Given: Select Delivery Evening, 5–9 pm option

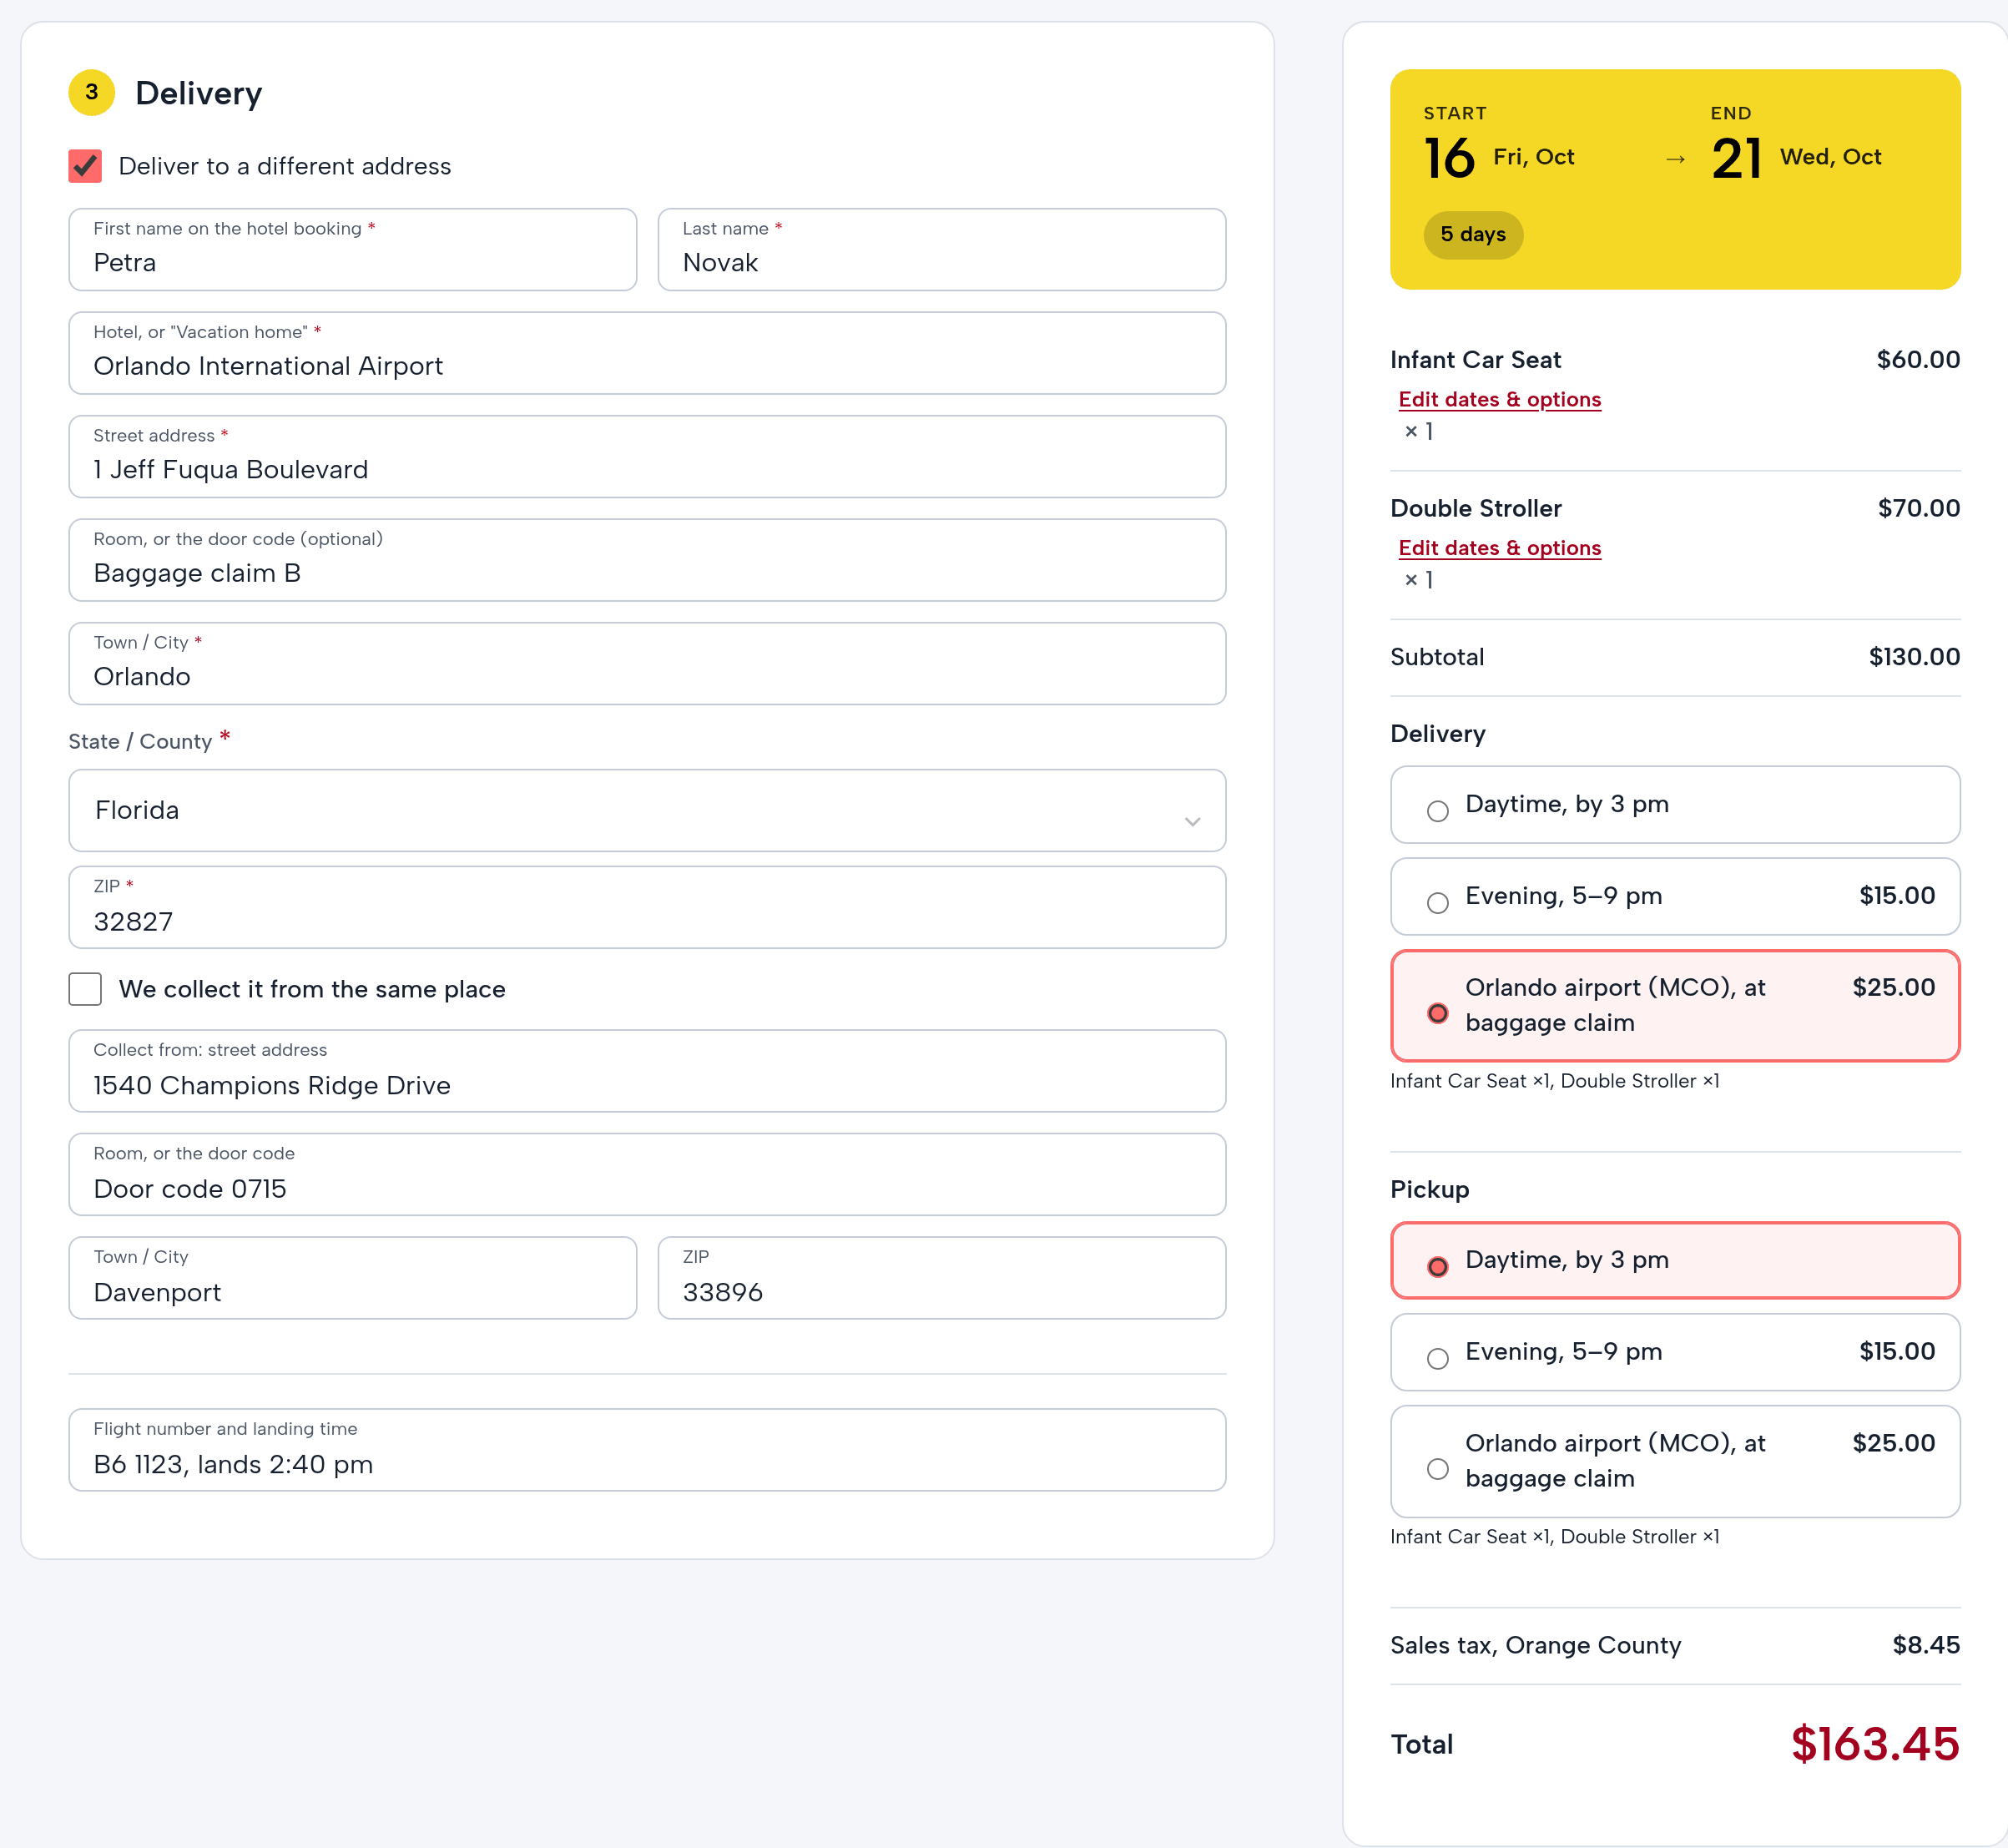Looking at the screenshot, I should (1675, 897).
